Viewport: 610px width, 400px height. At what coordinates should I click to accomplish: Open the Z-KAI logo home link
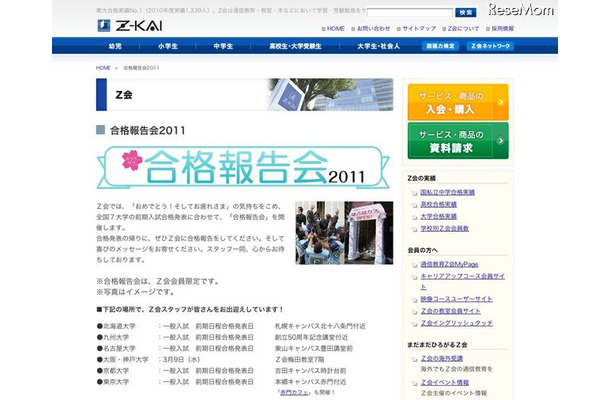pos(130,26)
